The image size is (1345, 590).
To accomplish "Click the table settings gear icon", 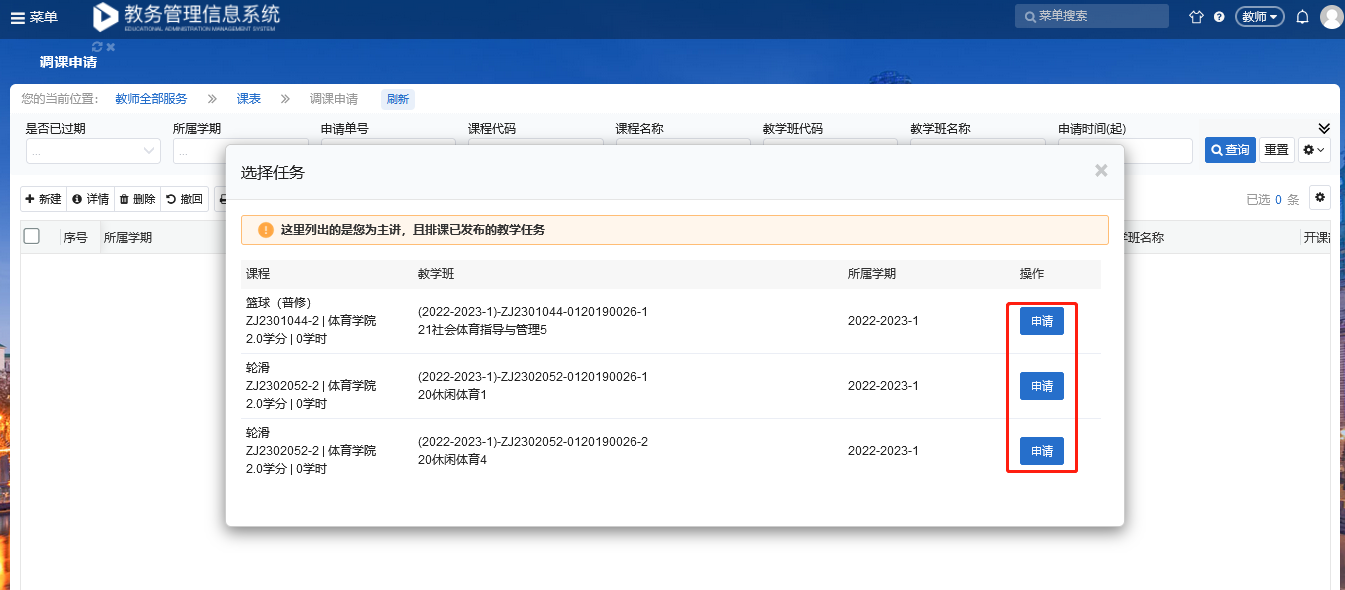I will click(1320, 198).
